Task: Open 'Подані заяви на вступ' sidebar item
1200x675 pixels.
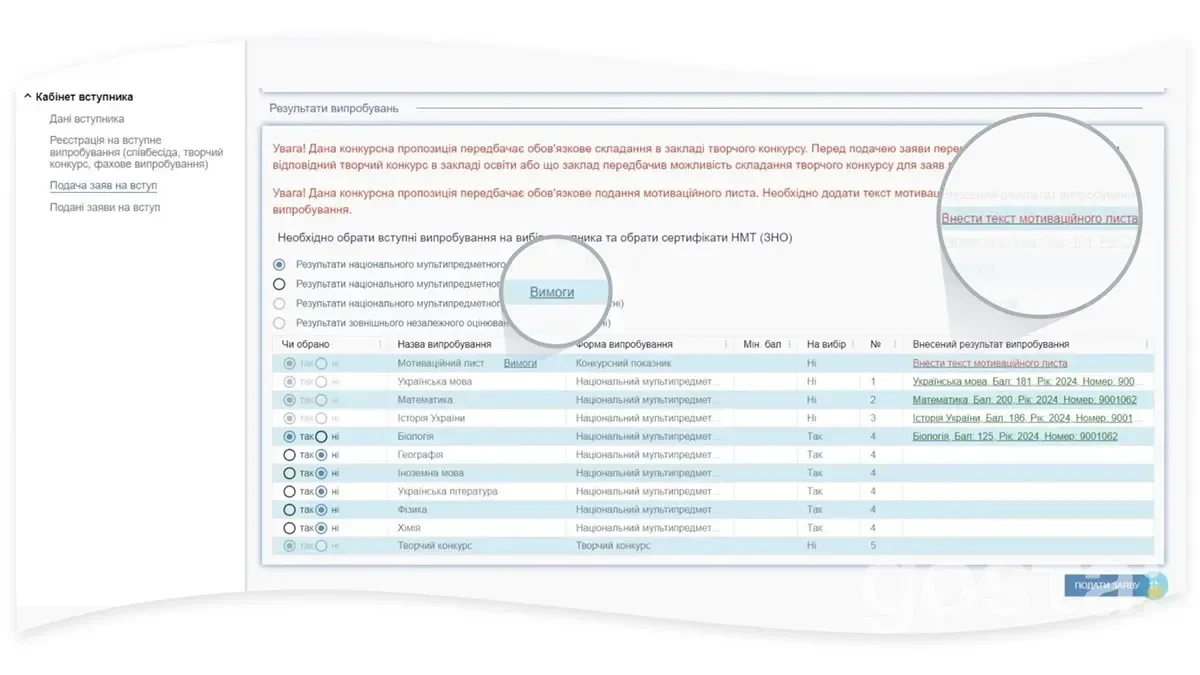Action: (105, 207)
